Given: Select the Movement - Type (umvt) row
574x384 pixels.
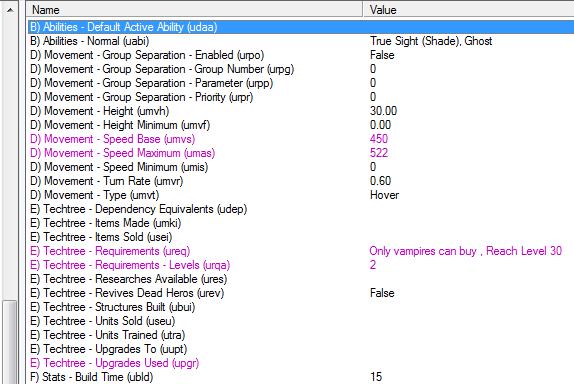Looking at the screenshot, I should click(301, 195).
